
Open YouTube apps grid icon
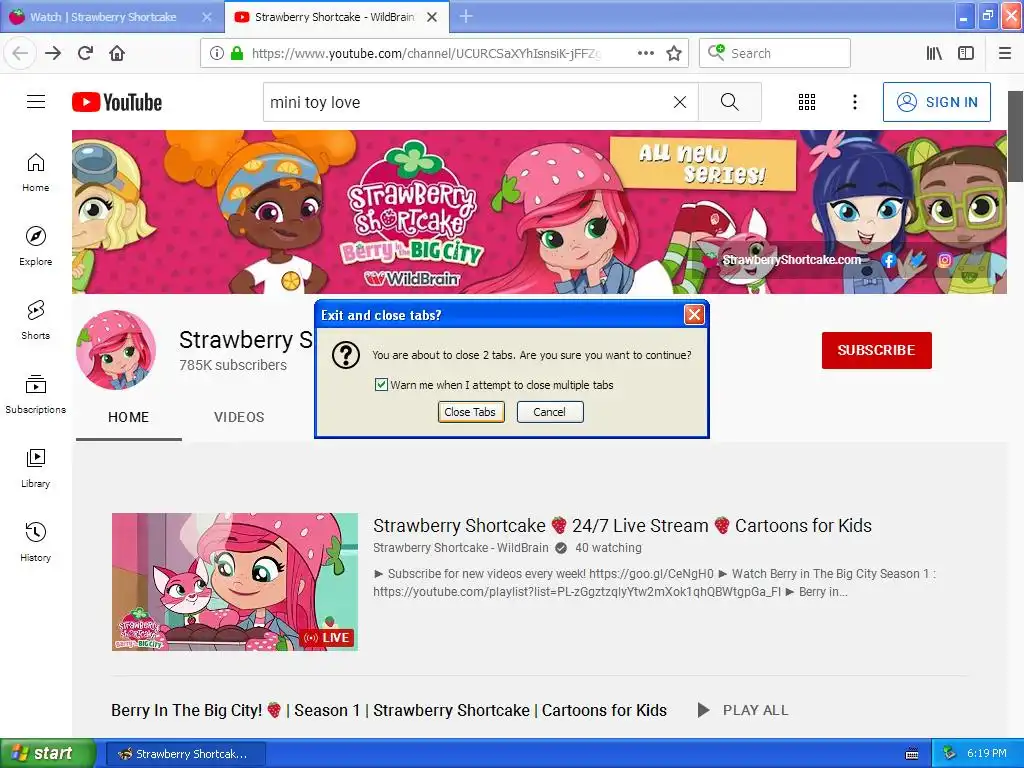pos(807,102)
